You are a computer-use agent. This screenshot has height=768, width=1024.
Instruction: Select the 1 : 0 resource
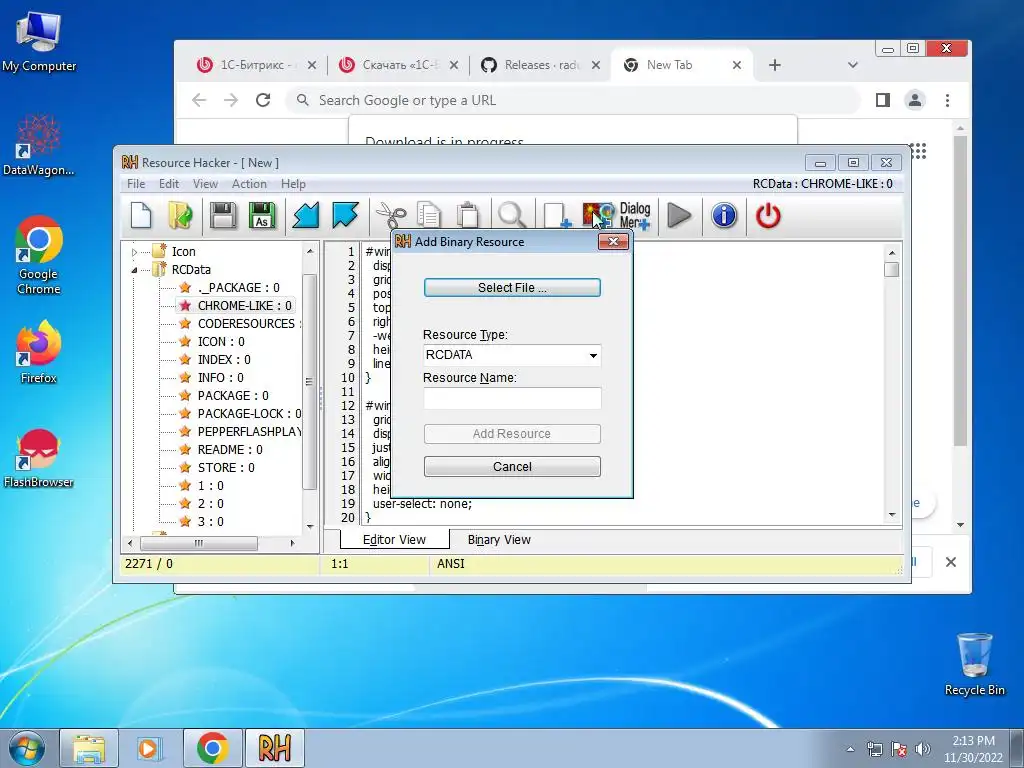(x=210, y=486)
